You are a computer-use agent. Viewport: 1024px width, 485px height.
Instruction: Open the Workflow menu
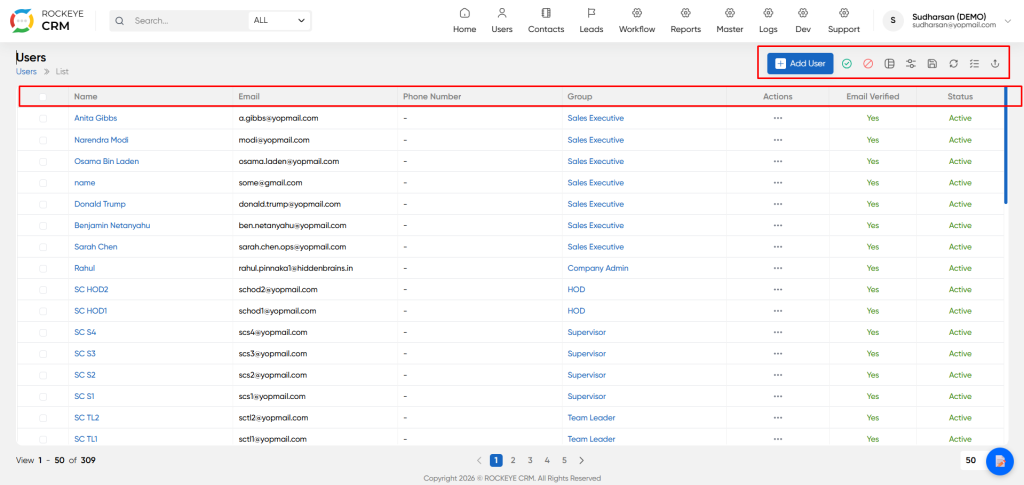coord(637,21)
